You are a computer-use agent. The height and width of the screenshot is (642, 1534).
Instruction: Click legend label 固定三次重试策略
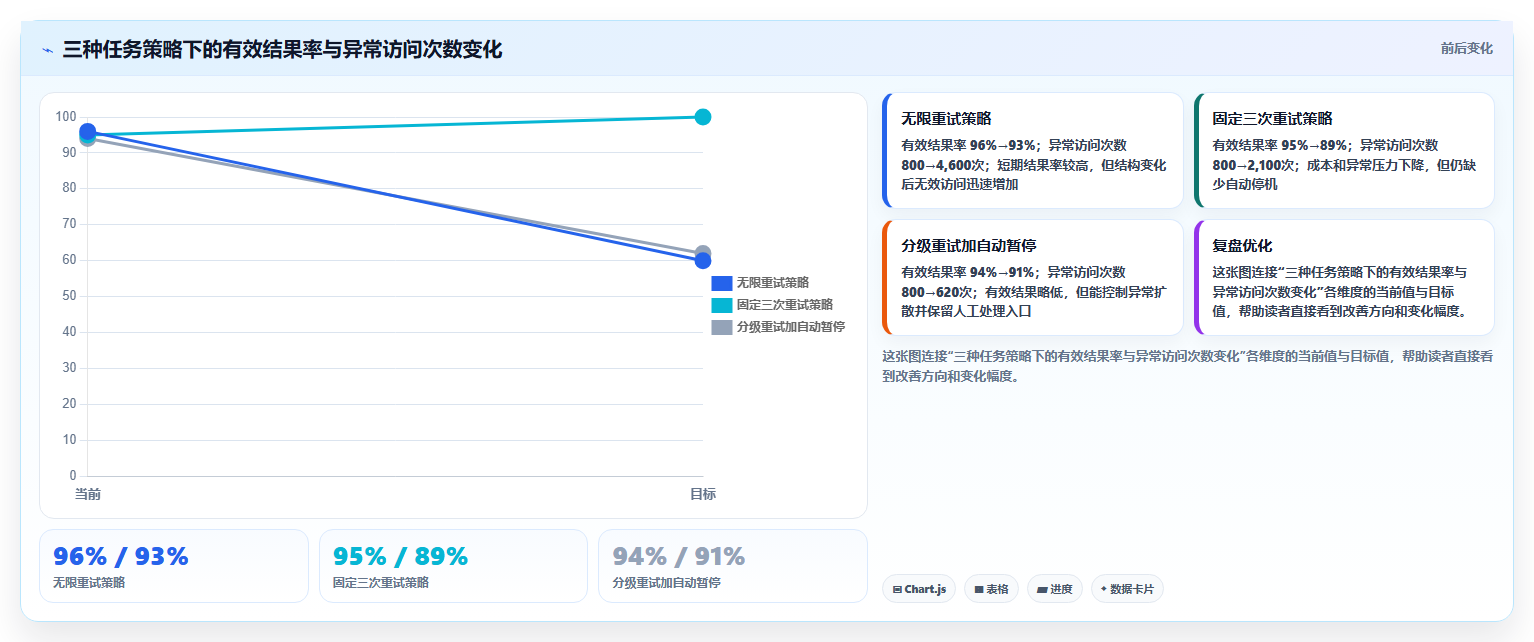pos(785,305)
